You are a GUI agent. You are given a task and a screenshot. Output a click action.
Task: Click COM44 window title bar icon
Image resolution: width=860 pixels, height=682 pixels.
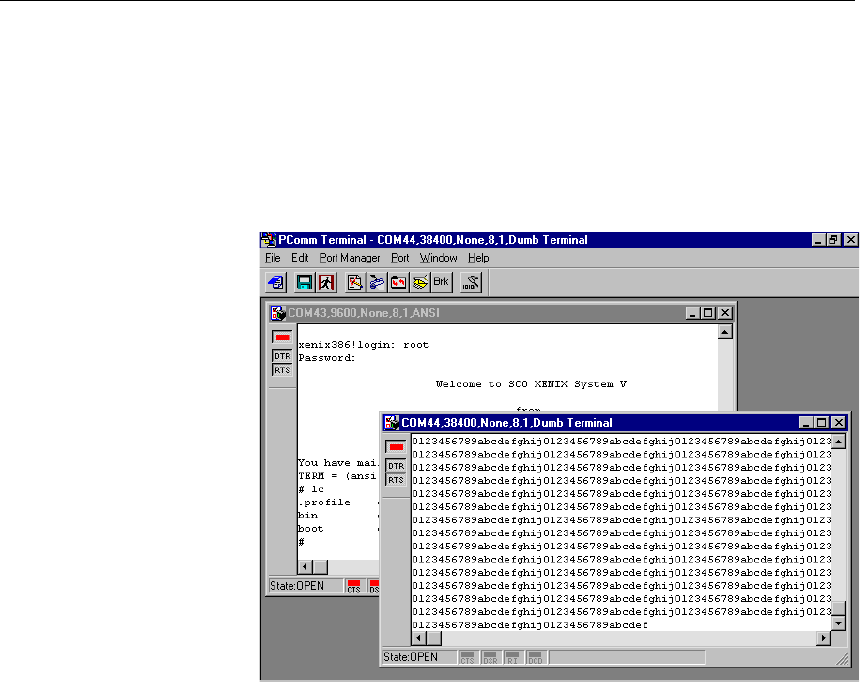392,423
